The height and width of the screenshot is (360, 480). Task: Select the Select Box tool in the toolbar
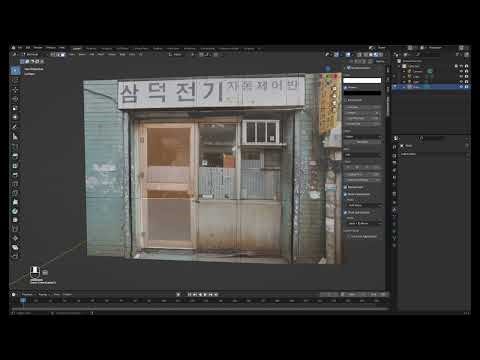point(15,71)
